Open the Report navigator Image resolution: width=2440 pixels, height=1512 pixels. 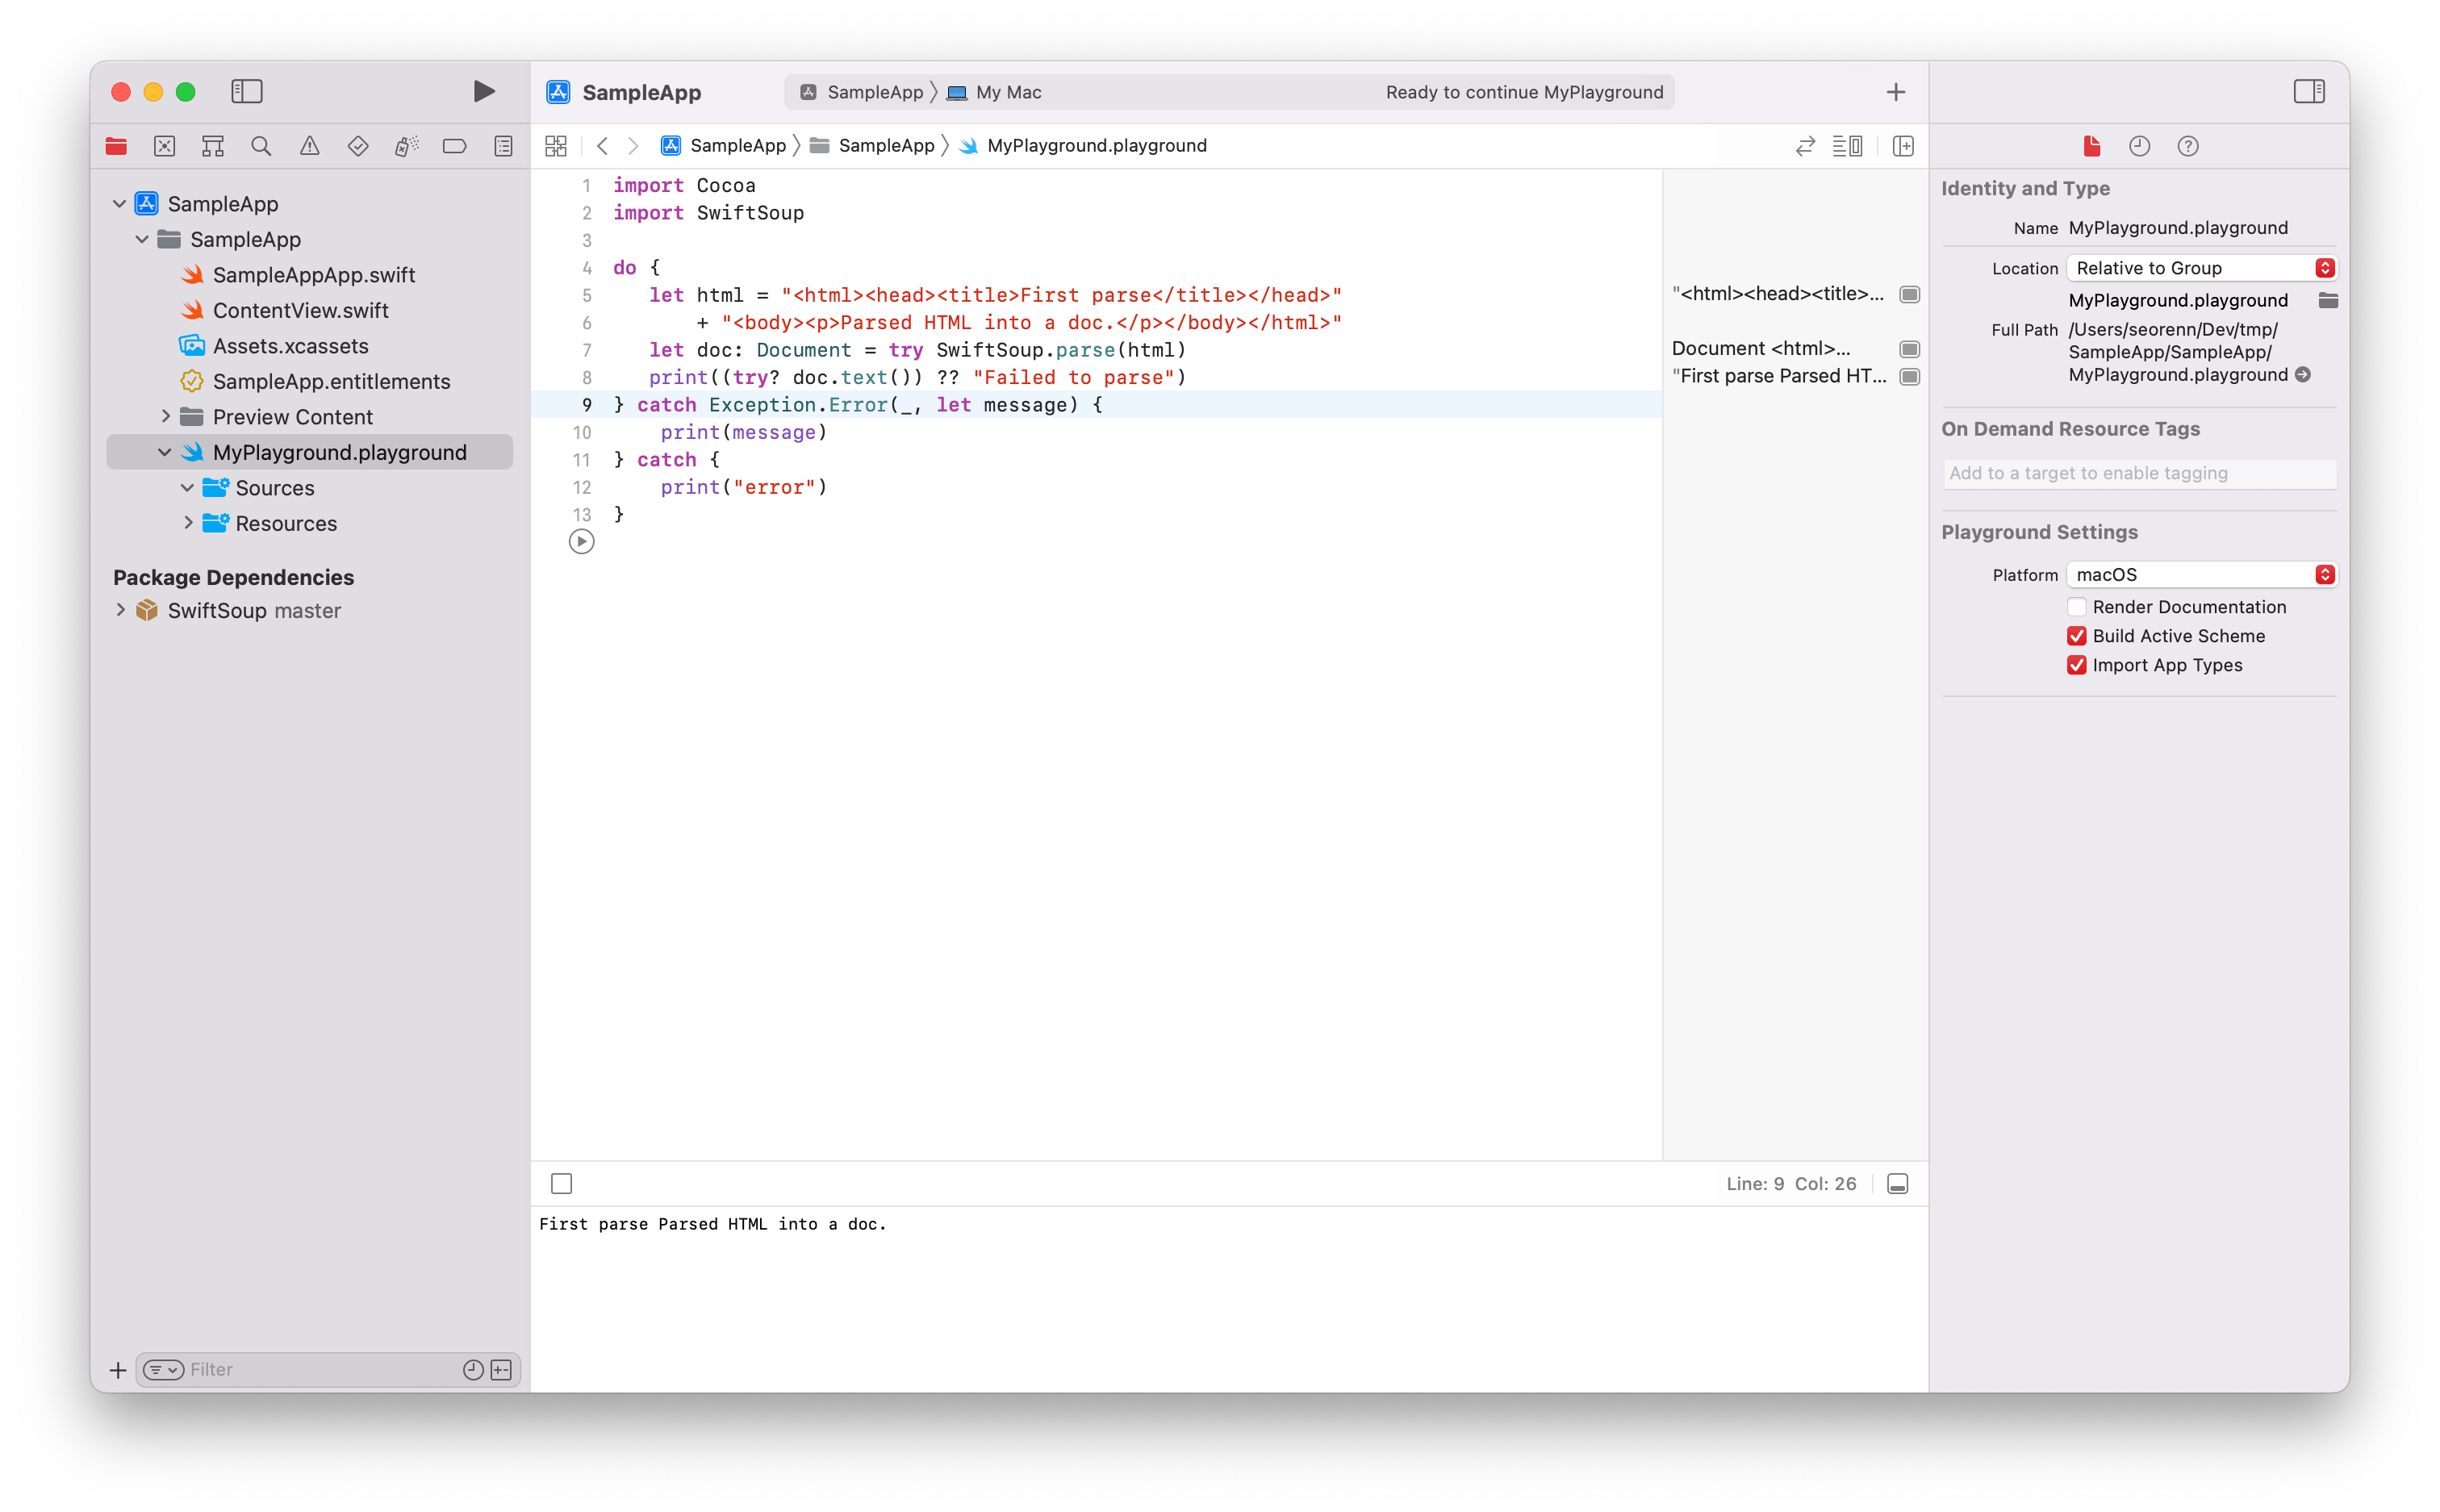coord(503,146)
